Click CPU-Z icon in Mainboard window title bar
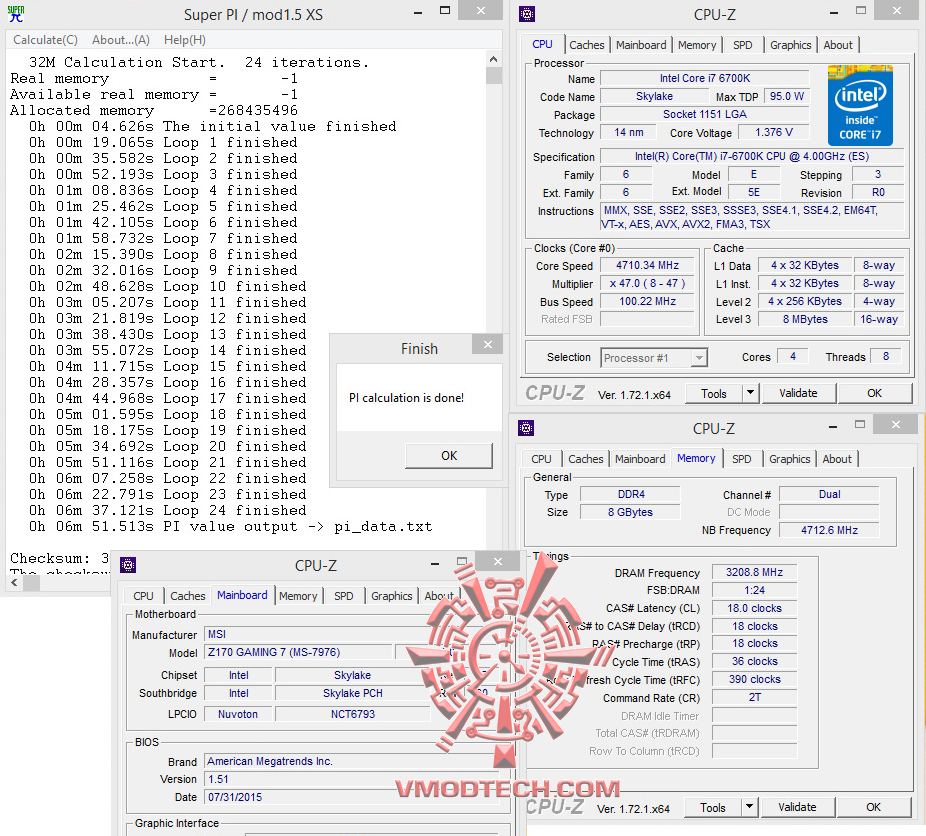The image size is (926, 836). (128, 565)
